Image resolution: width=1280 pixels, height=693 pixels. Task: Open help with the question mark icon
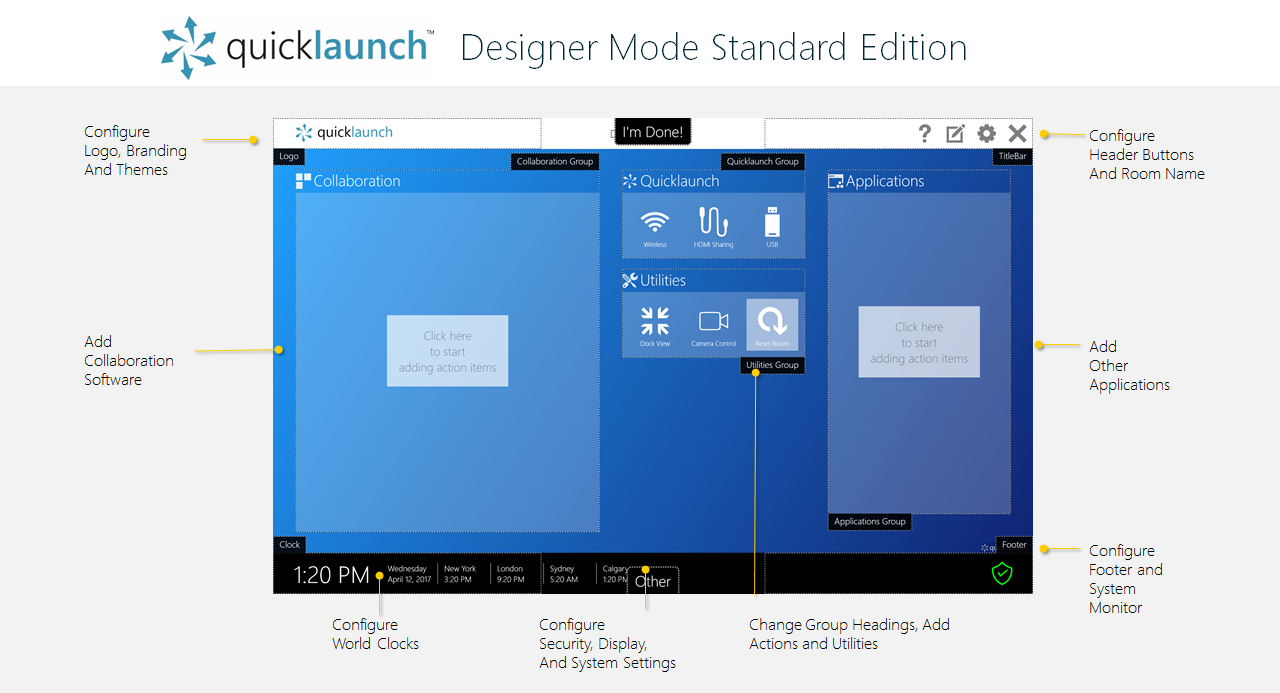tap(925, 133)
